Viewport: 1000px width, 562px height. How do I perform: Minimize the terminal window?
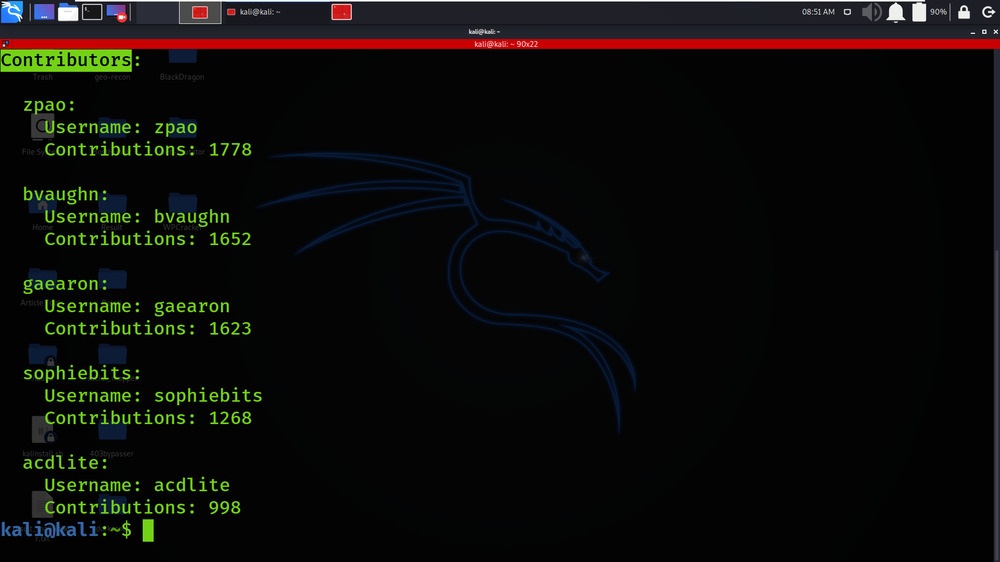(x=973, y=32)
